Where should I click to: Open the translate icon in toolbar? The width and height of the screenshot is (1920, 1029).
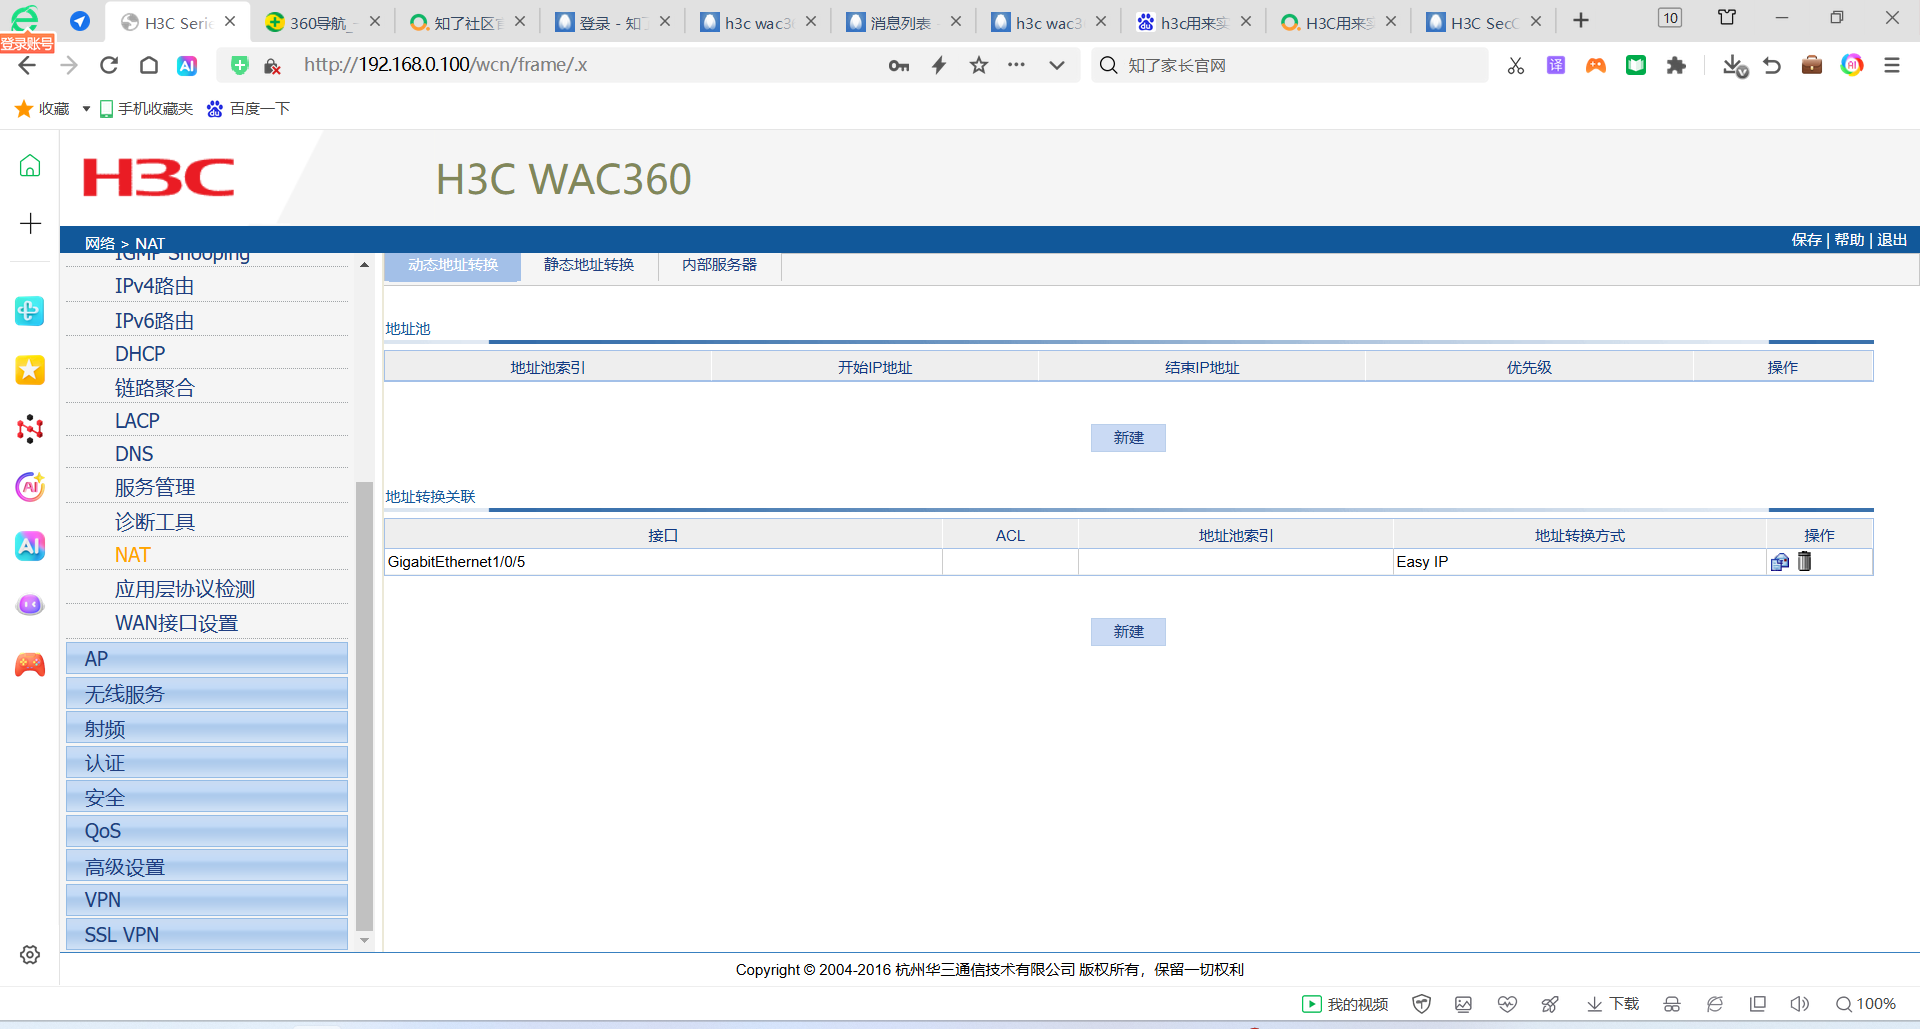pos(1556,65)
